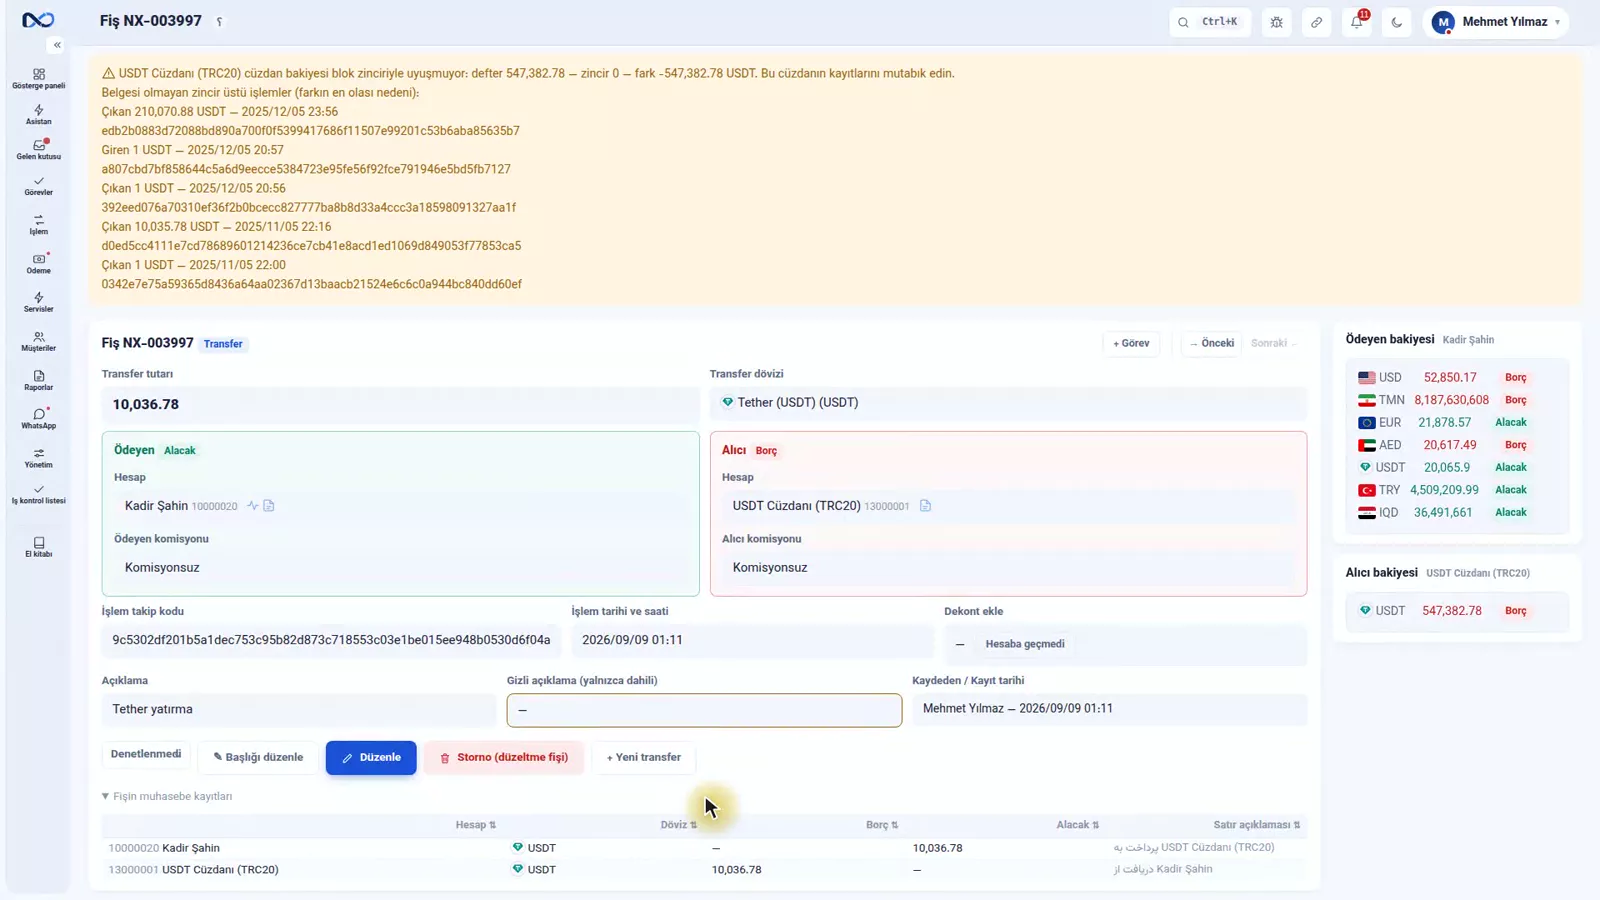The height and width of the screenshot is (900, 1600).
Task: Open the Ctrl+K search box
Action: pyautogui.click(x=1210, y=22)
